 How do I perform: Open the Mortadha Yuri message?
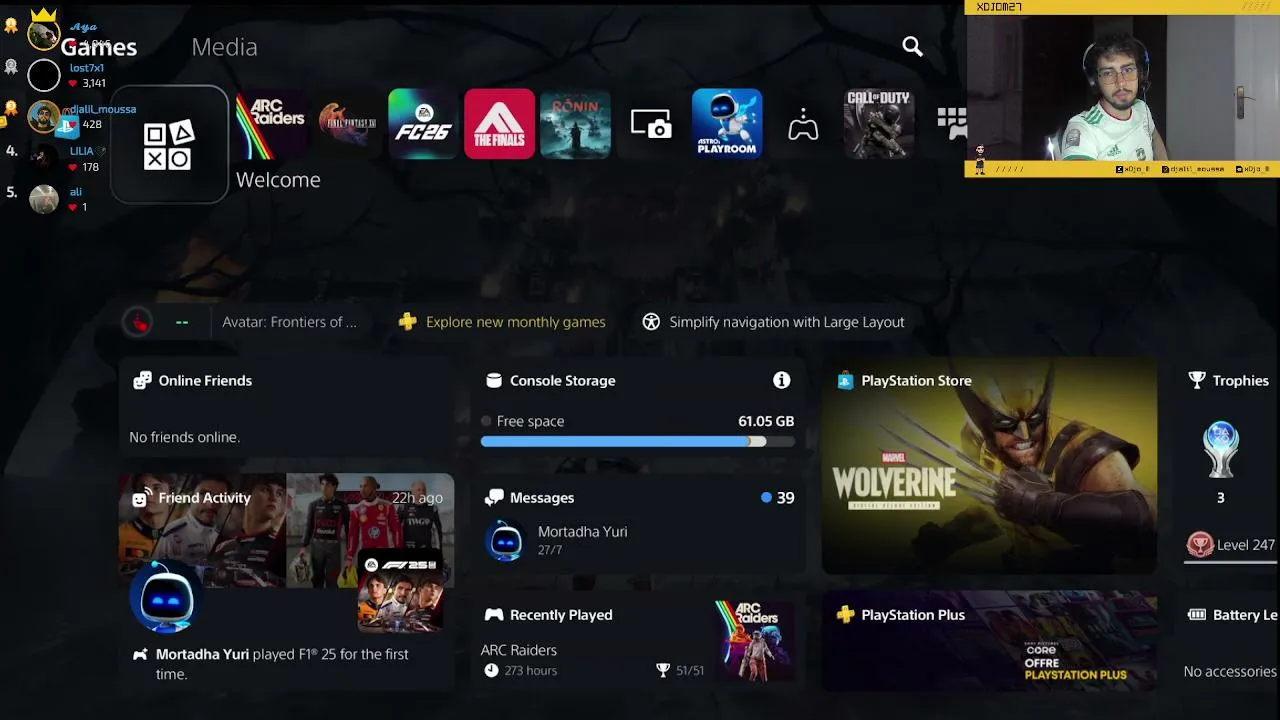[638, 541]
